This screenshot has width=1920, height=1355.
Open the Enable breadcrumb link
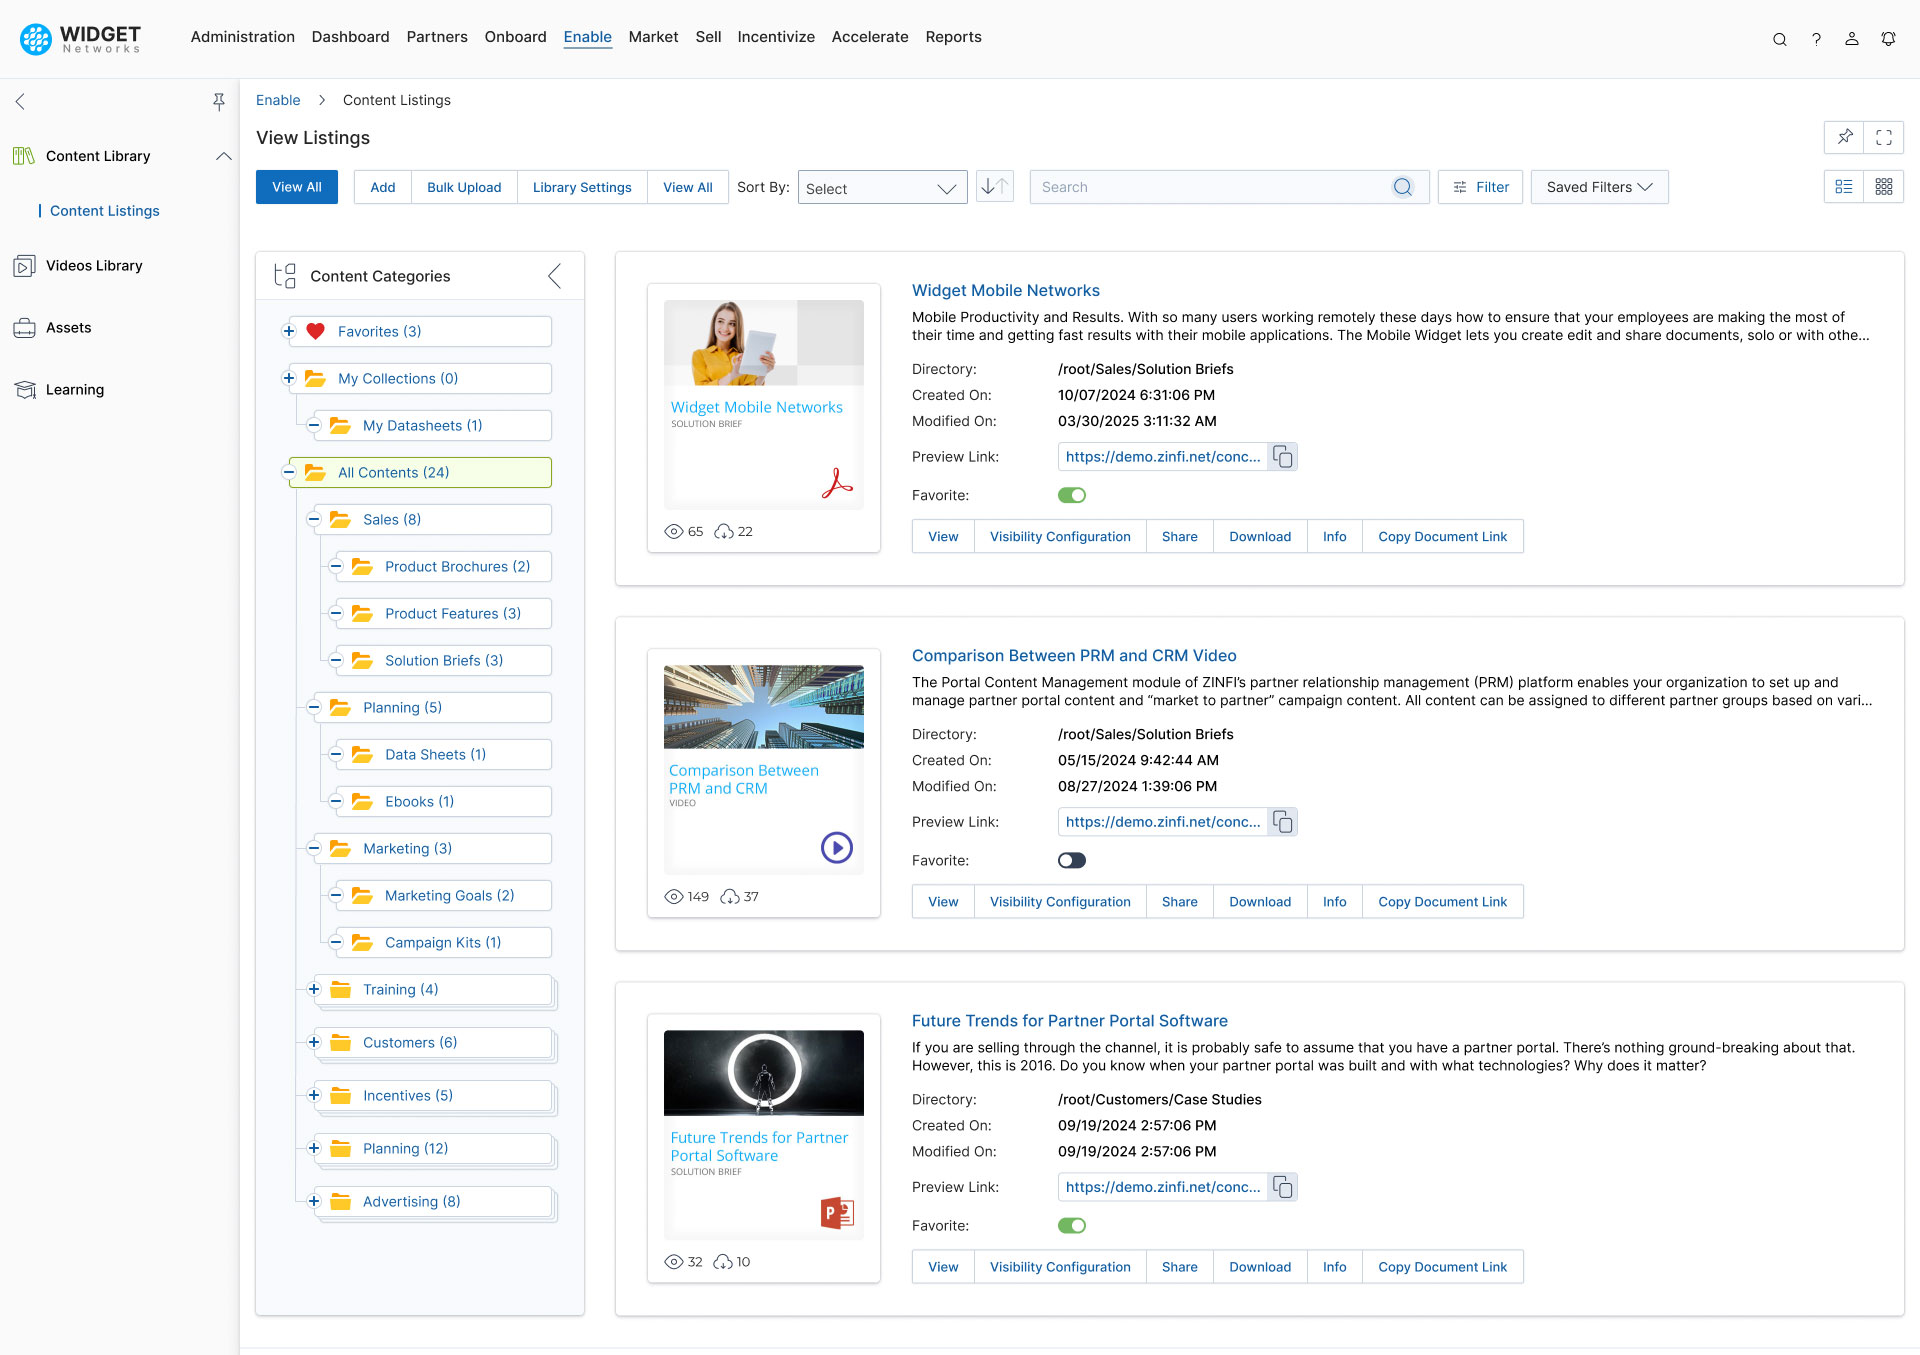point(278,100)
